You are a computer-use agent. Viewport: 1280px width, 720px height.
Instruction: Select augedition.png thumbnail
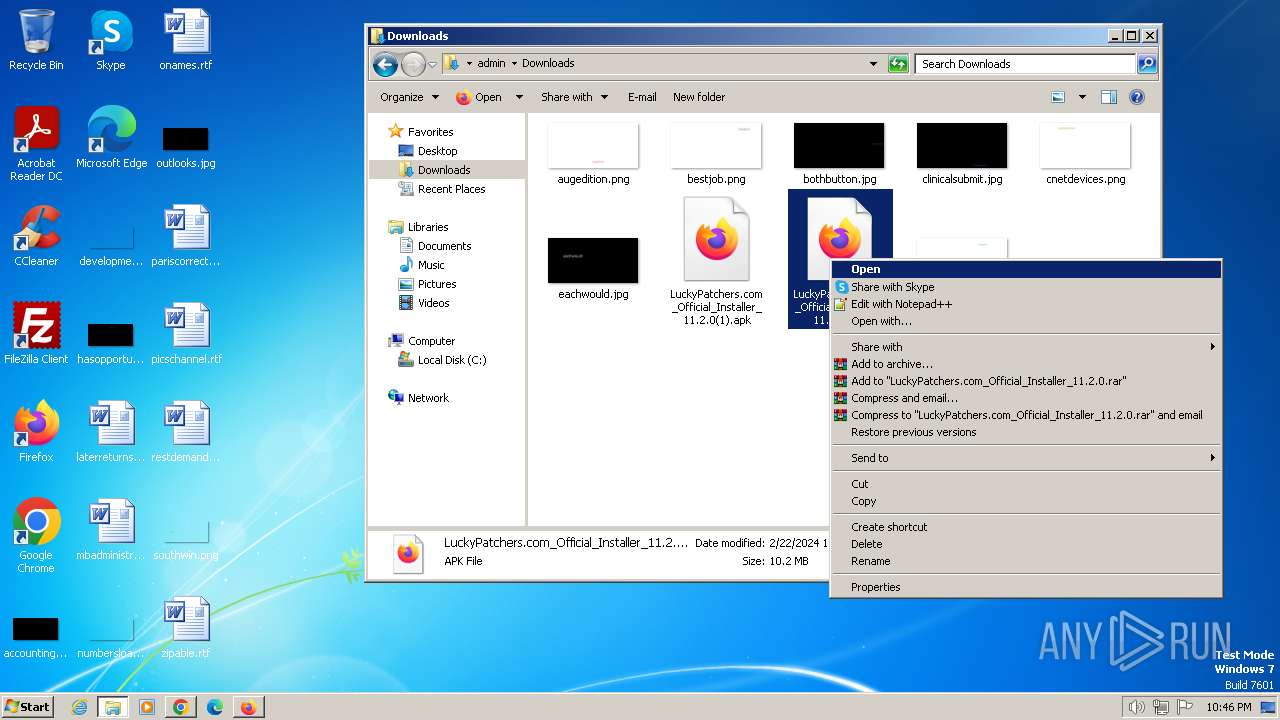593,154
